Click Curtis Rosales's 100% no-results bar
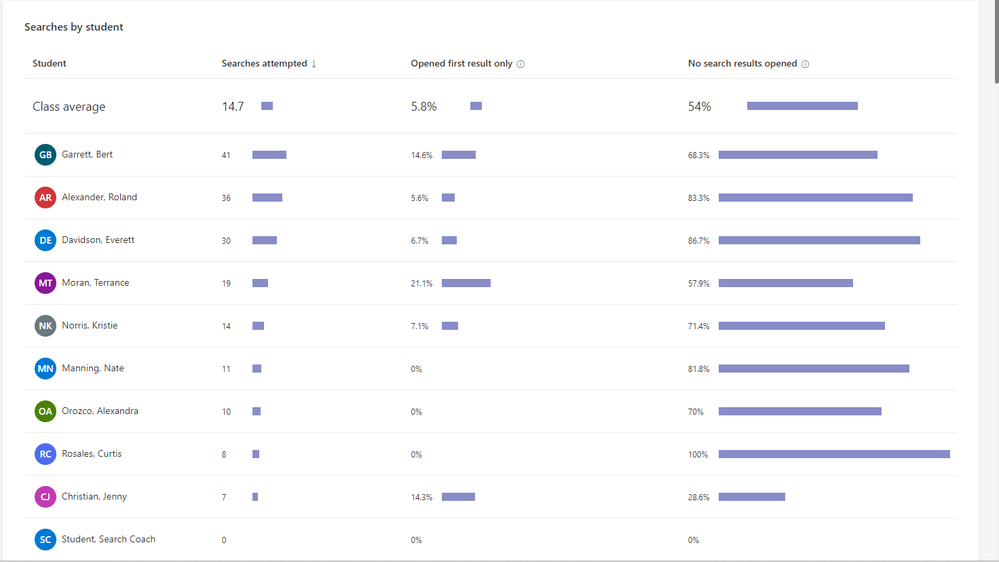Viewport: 999px width, 562px height. (834, 454)
